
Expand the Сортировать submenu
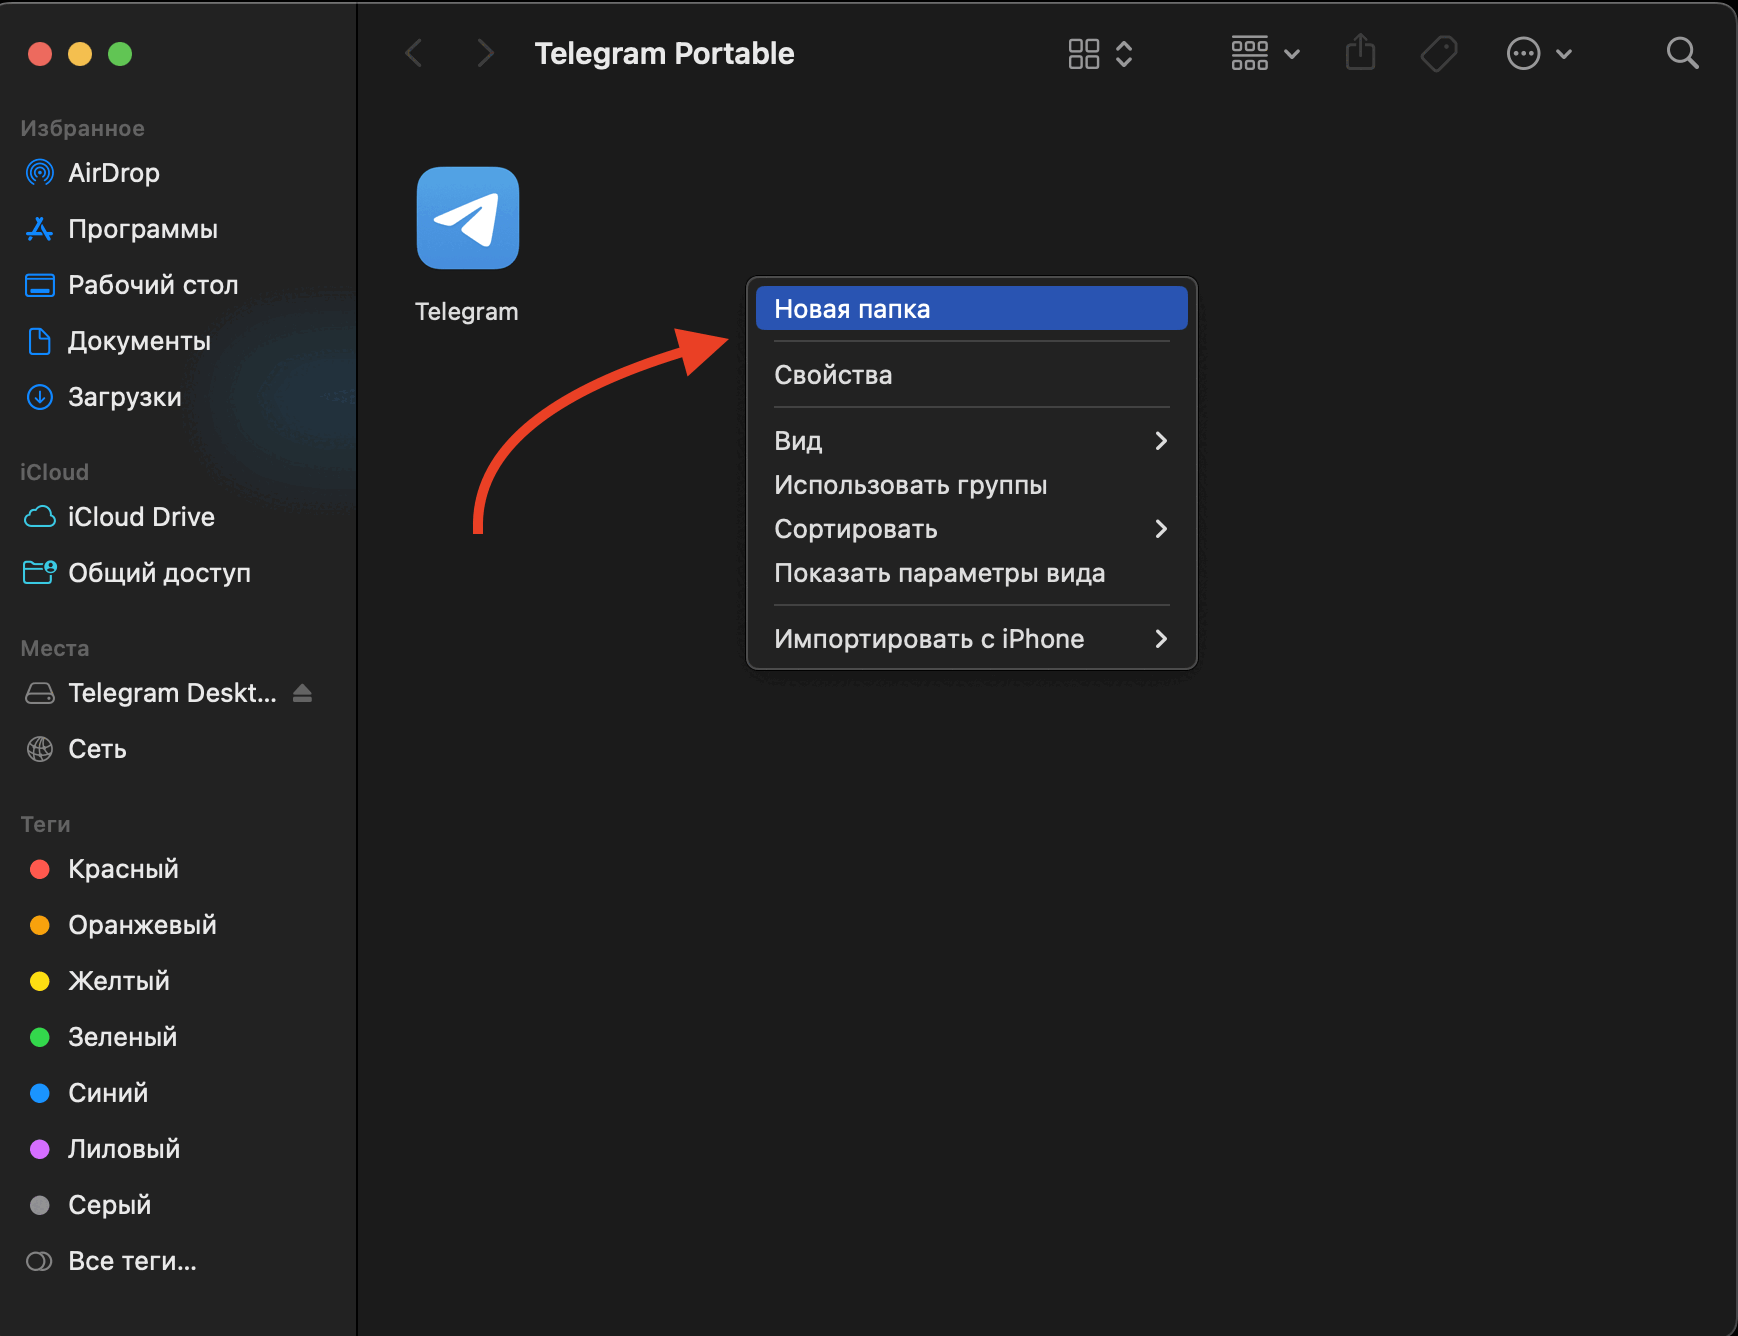point(970,529)
